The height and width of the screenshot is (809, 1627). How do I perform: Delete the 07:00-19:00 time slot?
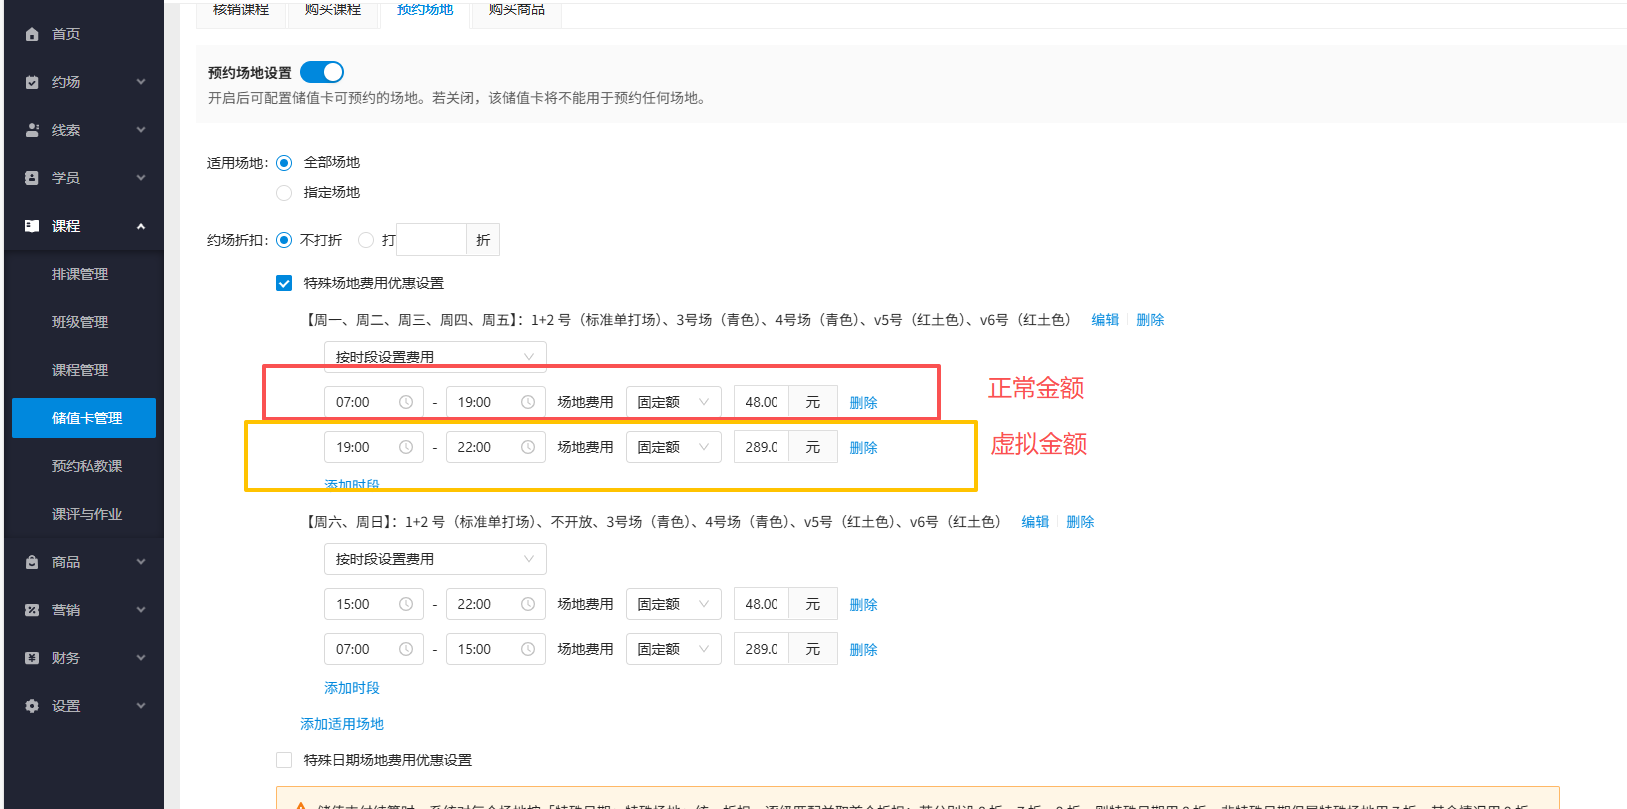coord(863,403)
